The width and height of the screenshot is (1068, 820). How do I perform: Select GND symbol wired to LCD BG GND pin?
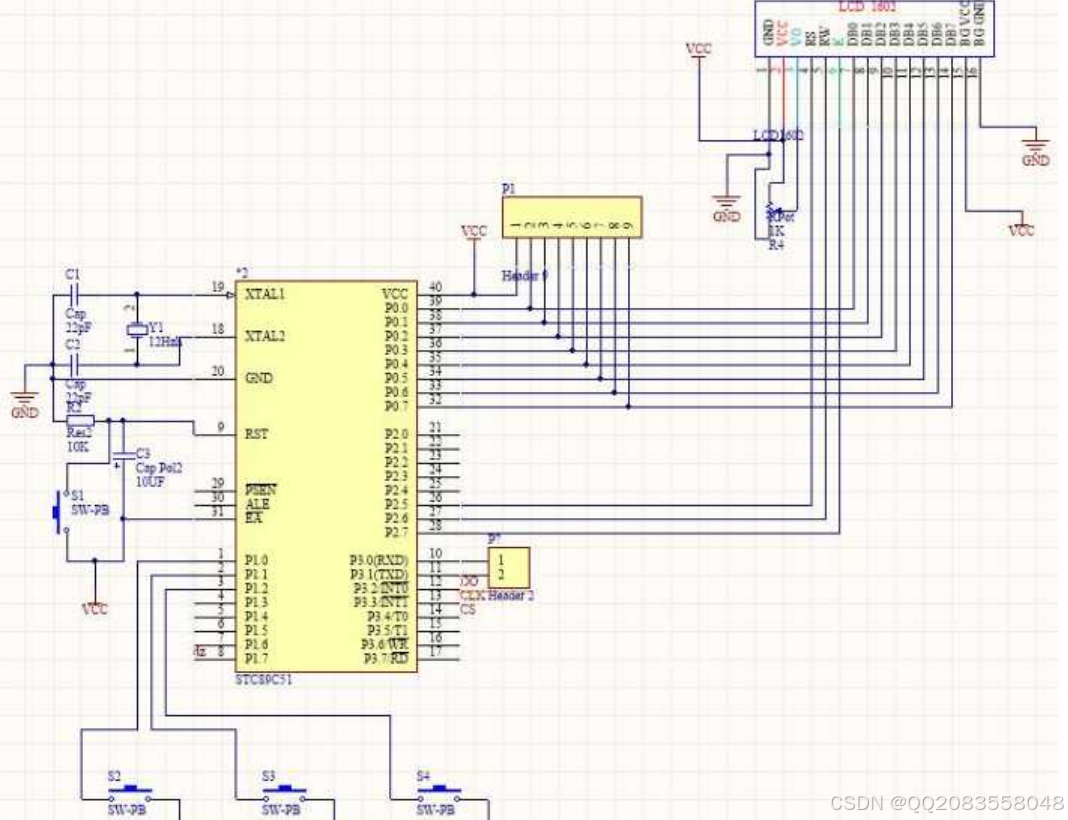pos(1035,151)
